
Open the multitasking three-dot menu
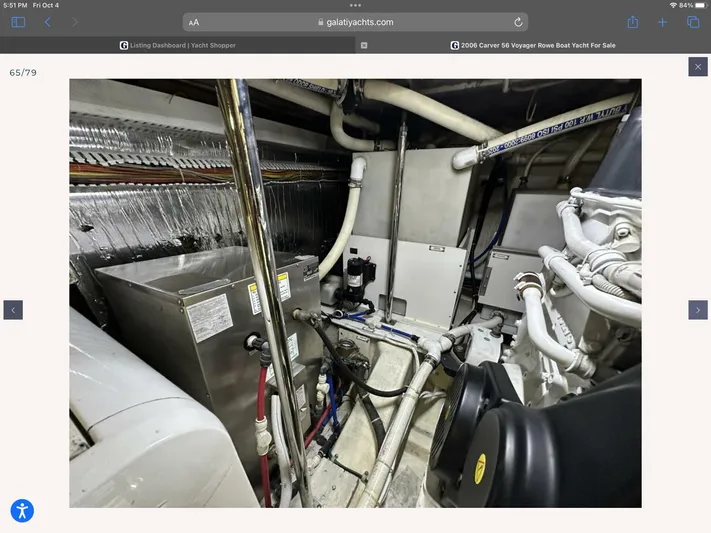pos(355,5)
